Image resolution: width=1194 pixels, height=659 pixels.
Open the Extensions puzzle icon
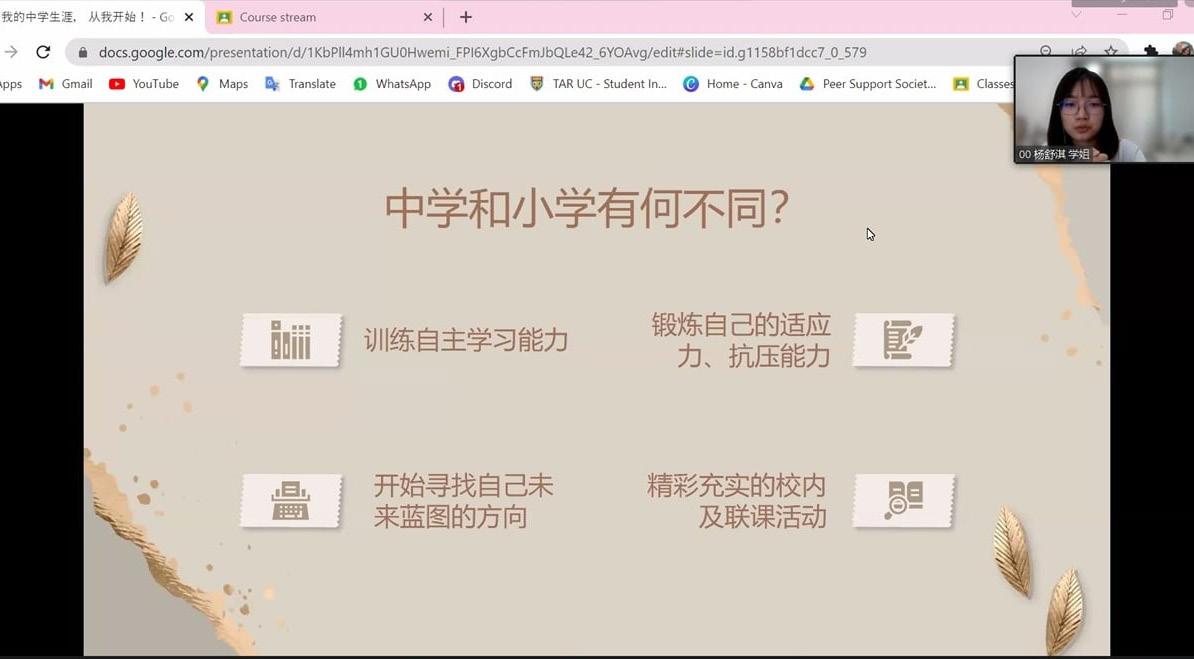[x=1151, y=51]
